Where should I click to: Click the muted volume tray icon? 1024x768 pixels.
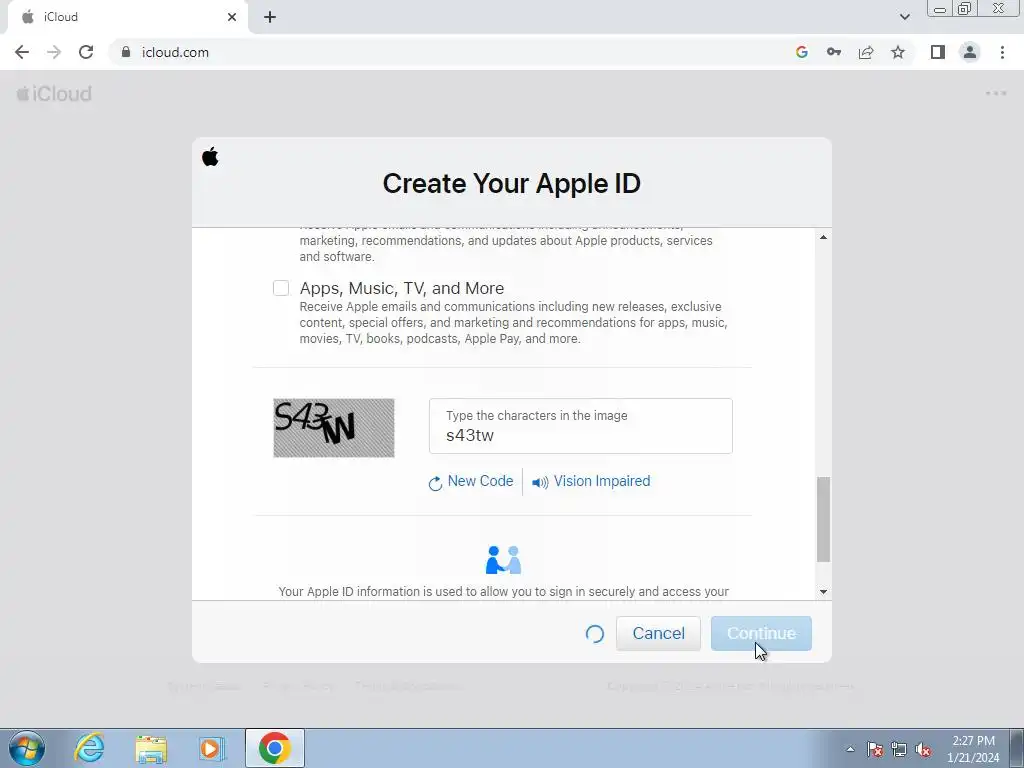pyautogui.click(x=923, y=749)
